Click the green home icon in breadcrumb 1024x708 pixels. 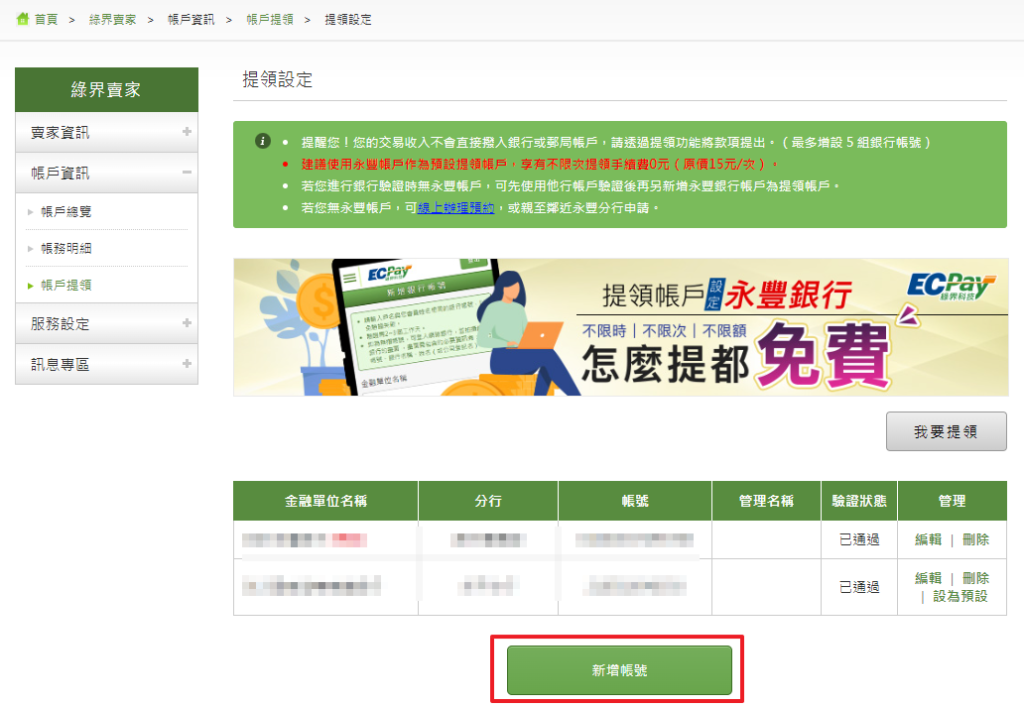pos(23,19)
